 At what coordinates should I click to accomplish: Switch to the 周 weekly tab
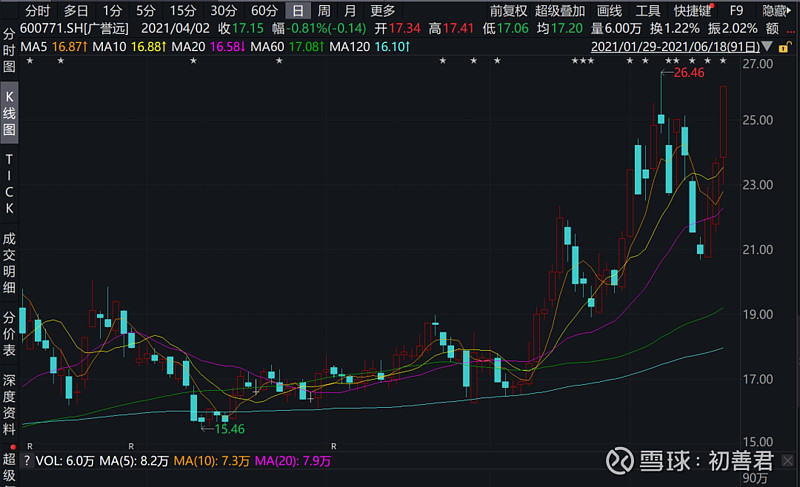(324, 10)
